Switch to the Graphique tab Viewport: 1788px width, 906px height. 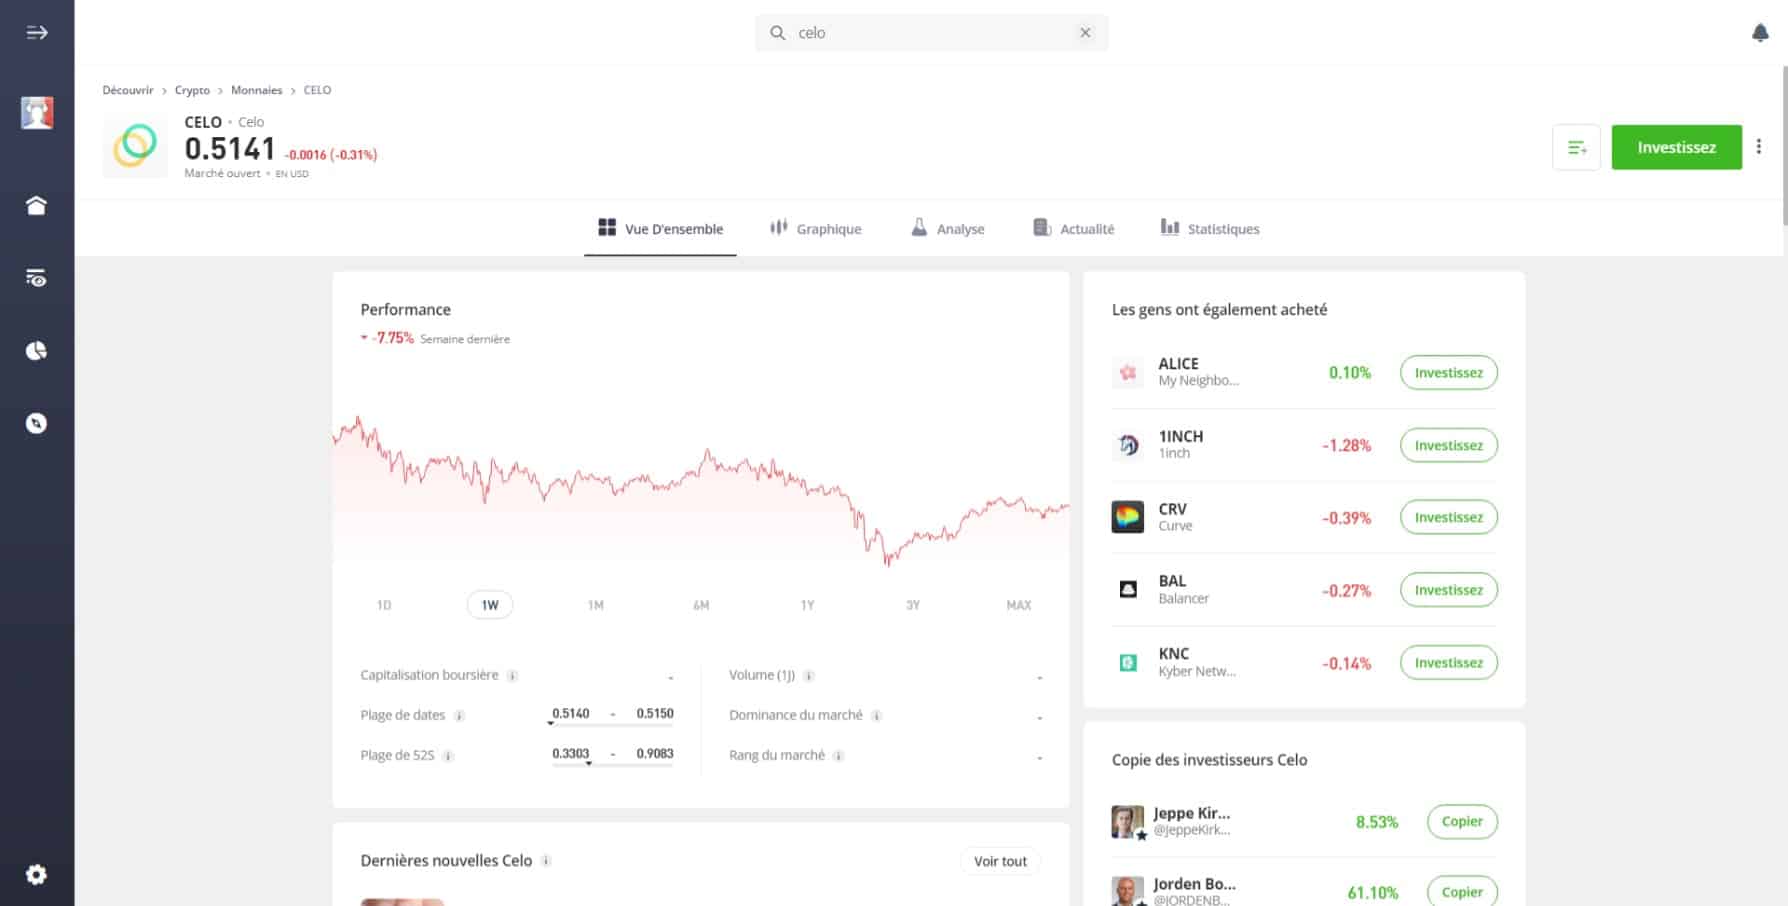(x=815, y=229)
